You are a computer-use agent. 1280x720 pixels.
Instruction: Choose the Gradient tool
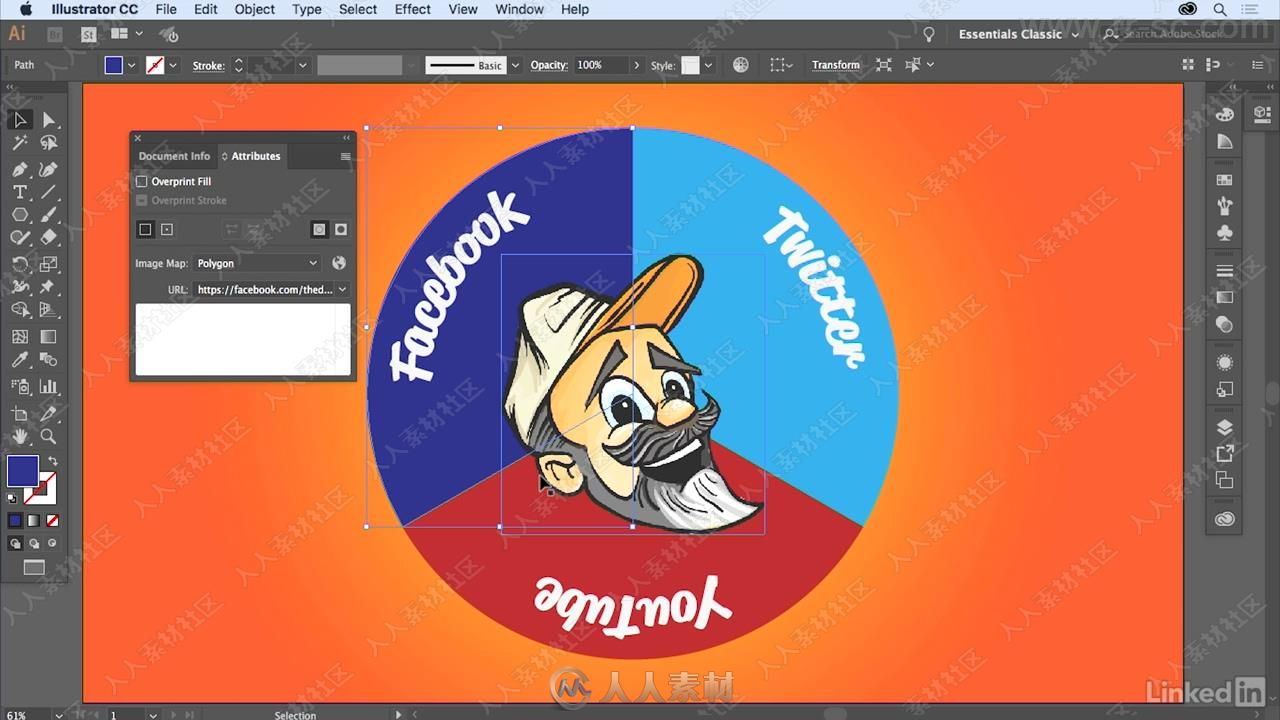tap(48, 337)
